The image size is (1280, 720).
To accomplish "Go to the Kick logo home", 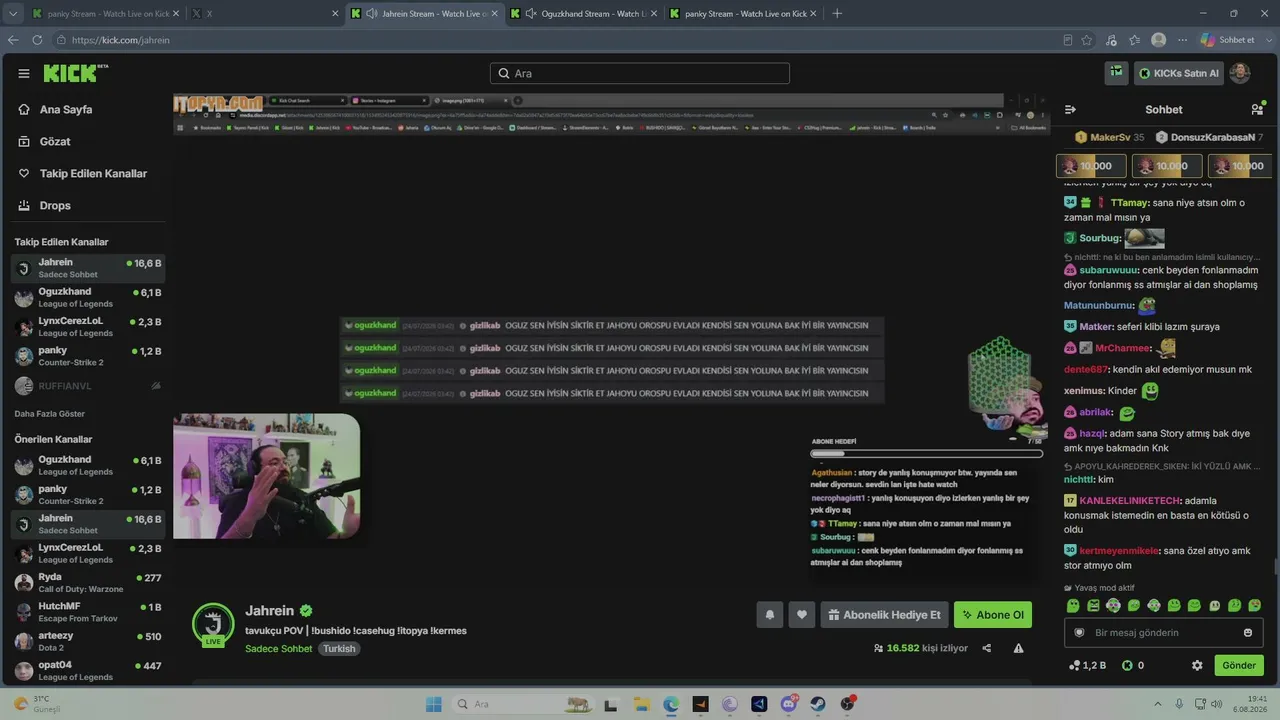I will coord(76,73).
